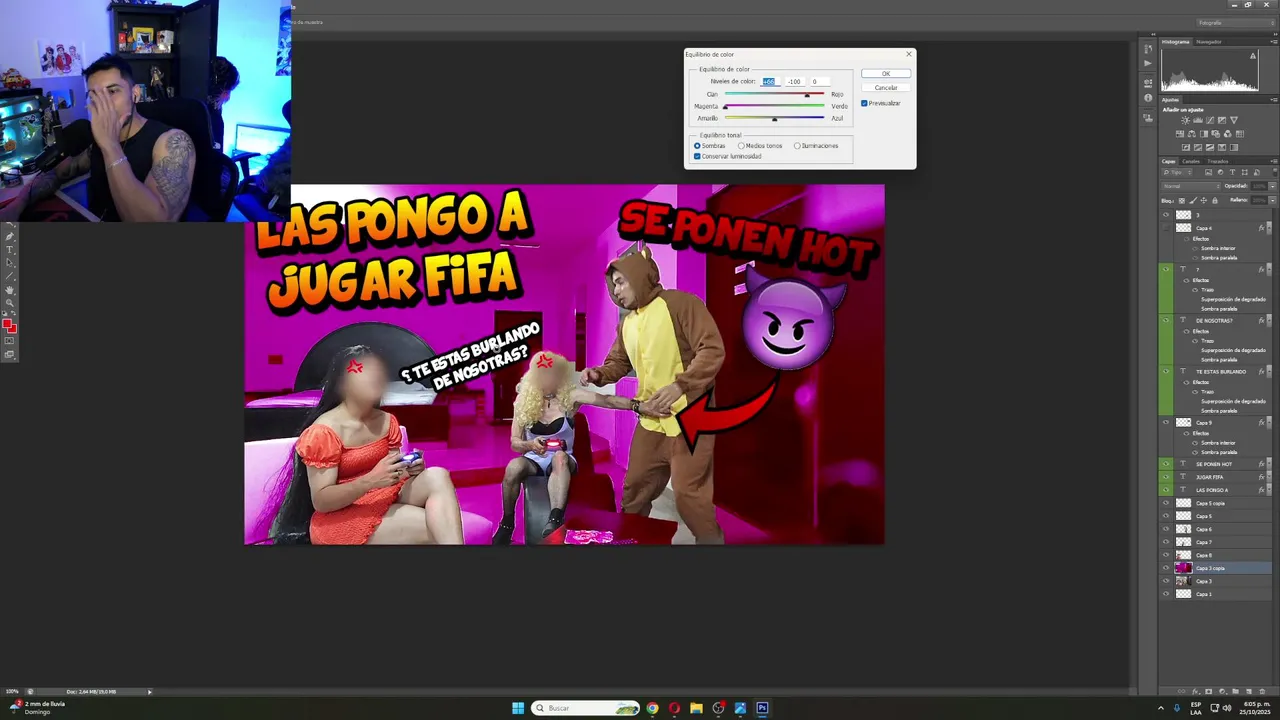Hide the Capa 3 copia layer
Screen dimensions: 1280x720
[1166, 568]
